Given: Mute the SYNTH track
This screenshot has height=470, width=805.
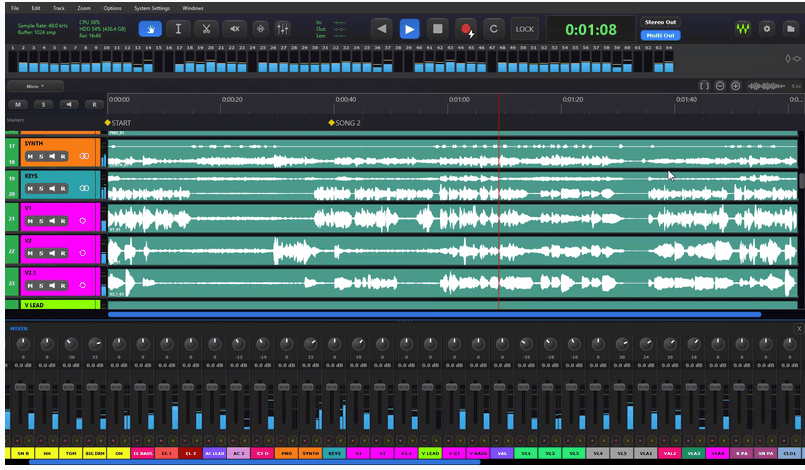Looking at the screenshot, I should point(30,156).
